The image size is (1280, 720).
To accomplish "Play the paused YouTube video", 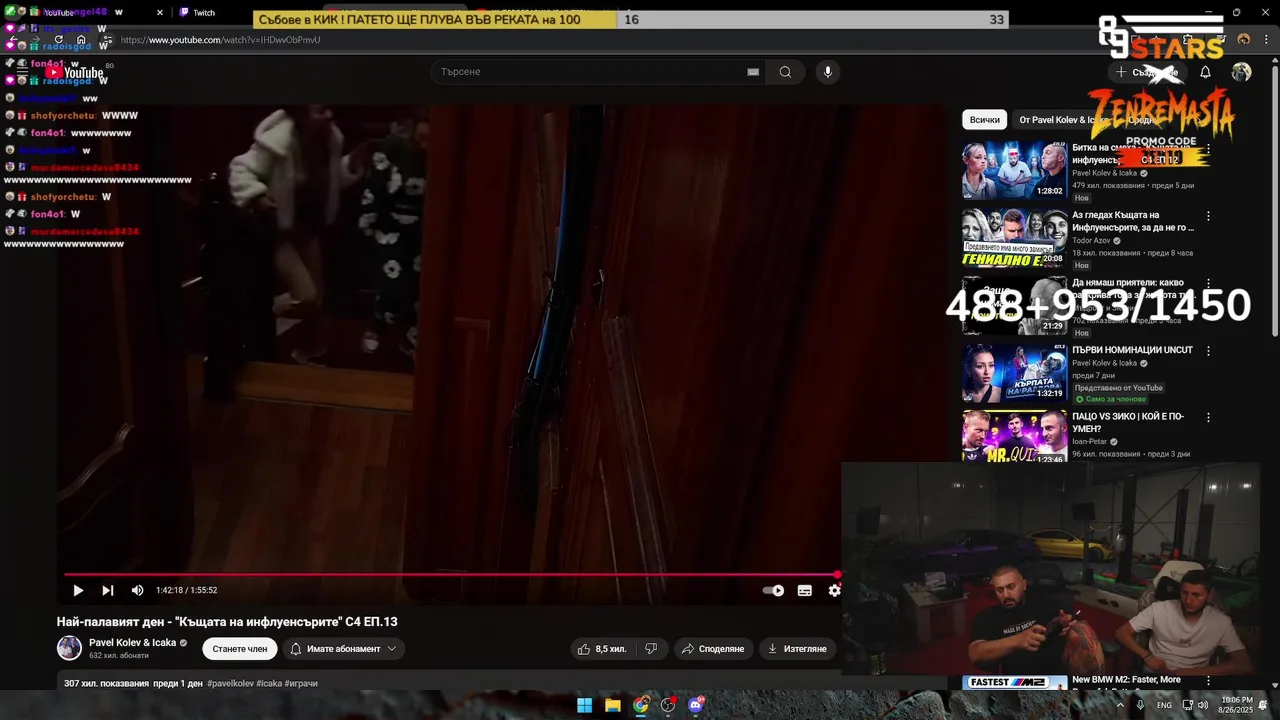I will 78,590.
